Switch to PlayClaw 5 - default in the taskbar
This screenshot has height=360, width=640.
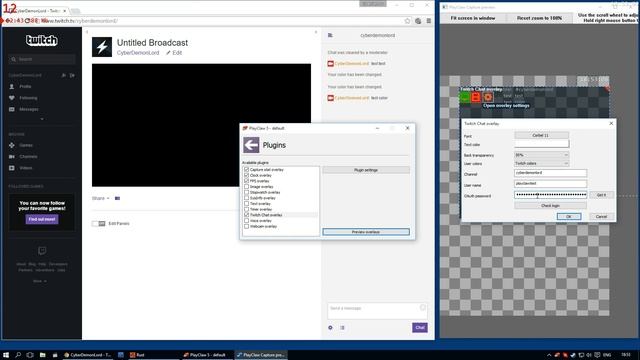point(207,355)
